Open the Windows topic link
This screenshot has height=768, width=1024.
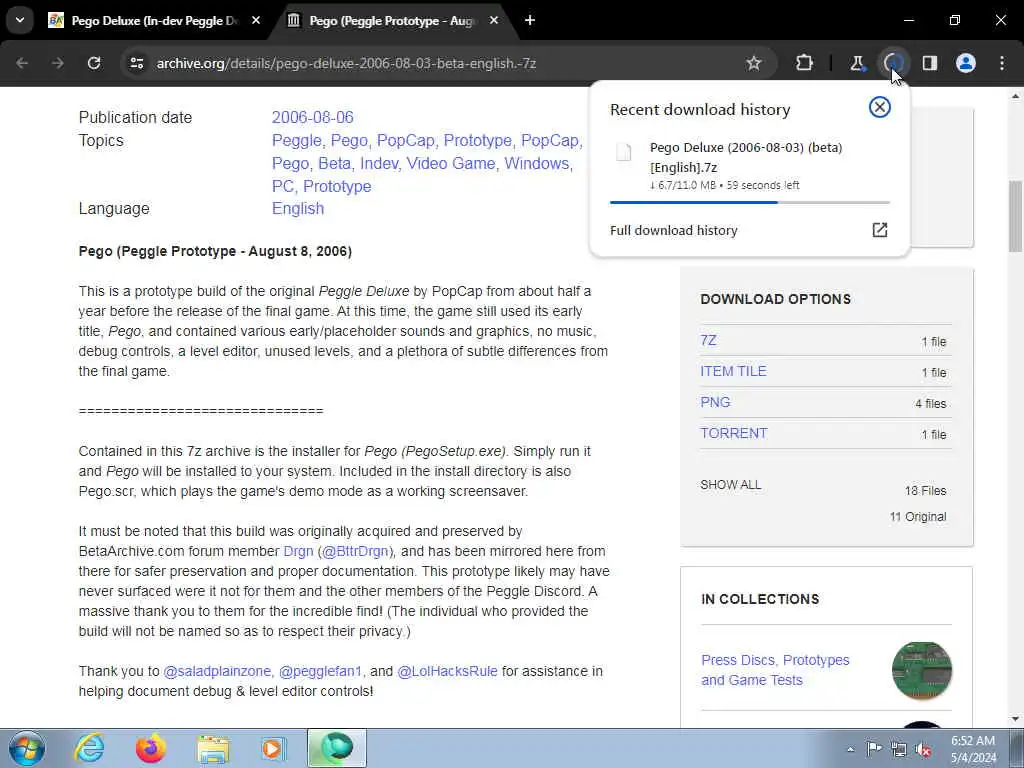[x=537, y=163]
